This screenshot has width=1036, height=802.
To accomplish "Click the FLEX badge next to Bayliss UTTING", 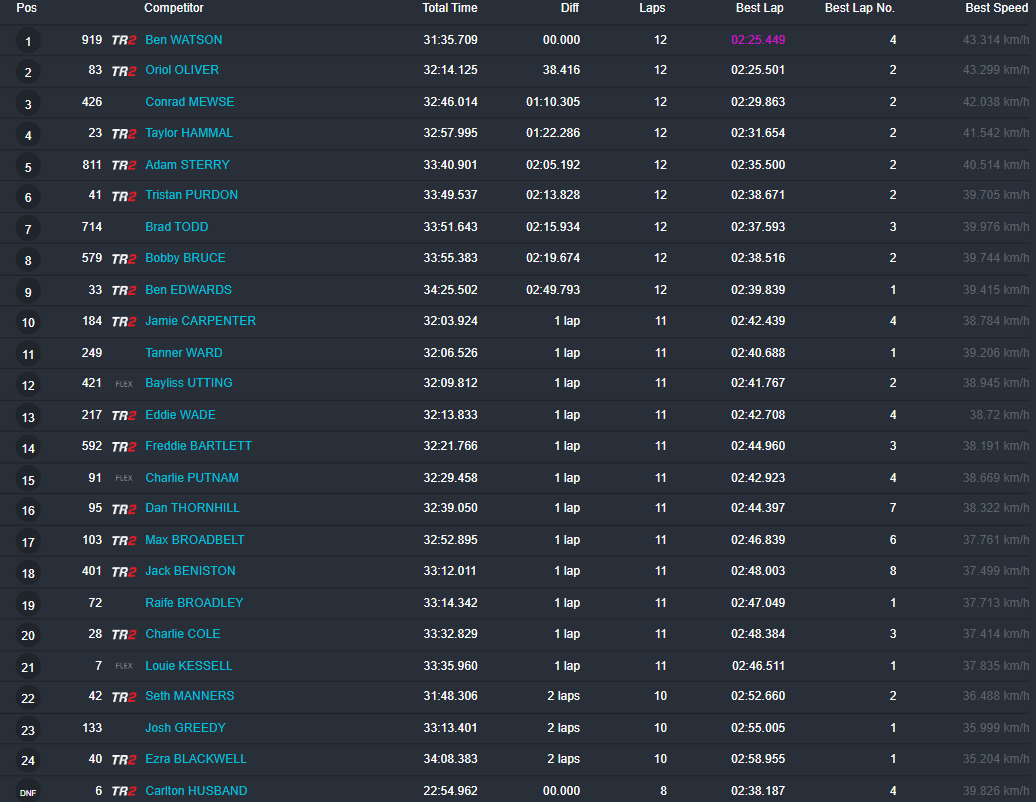I will click(122, 383).
